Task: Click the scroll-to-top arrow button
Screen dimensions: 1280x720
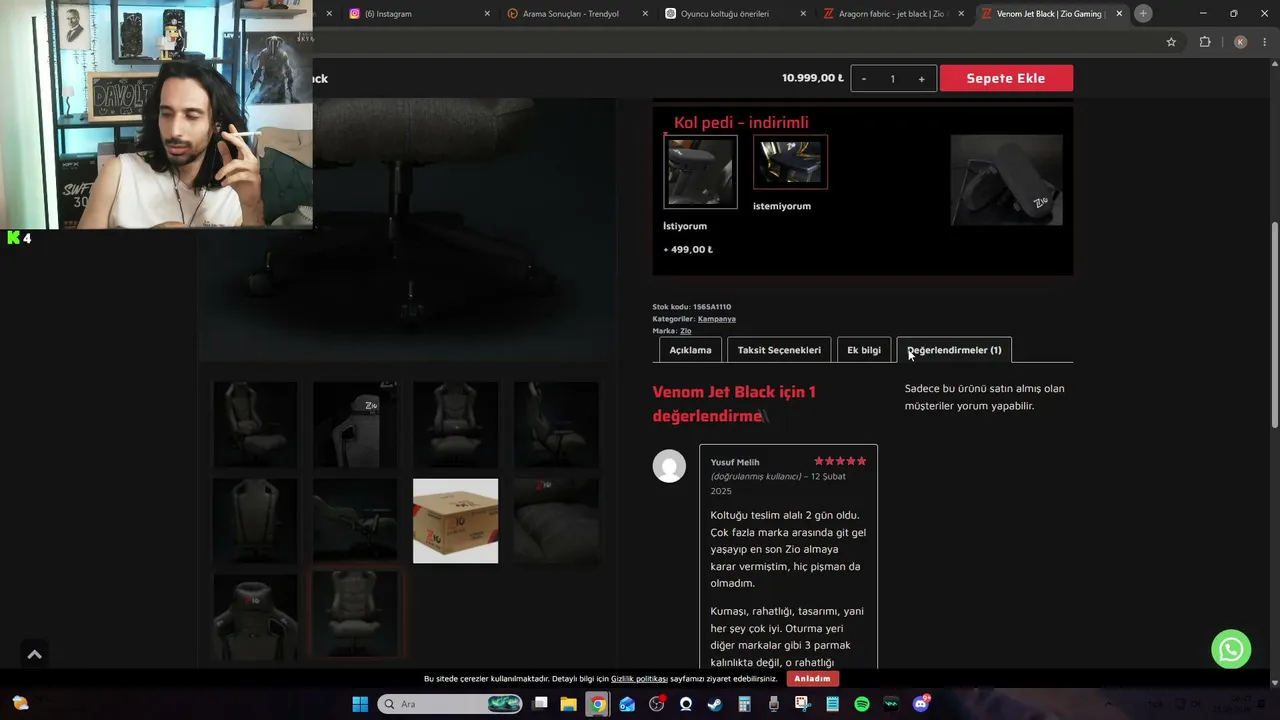Action: [x=34, y=654]
